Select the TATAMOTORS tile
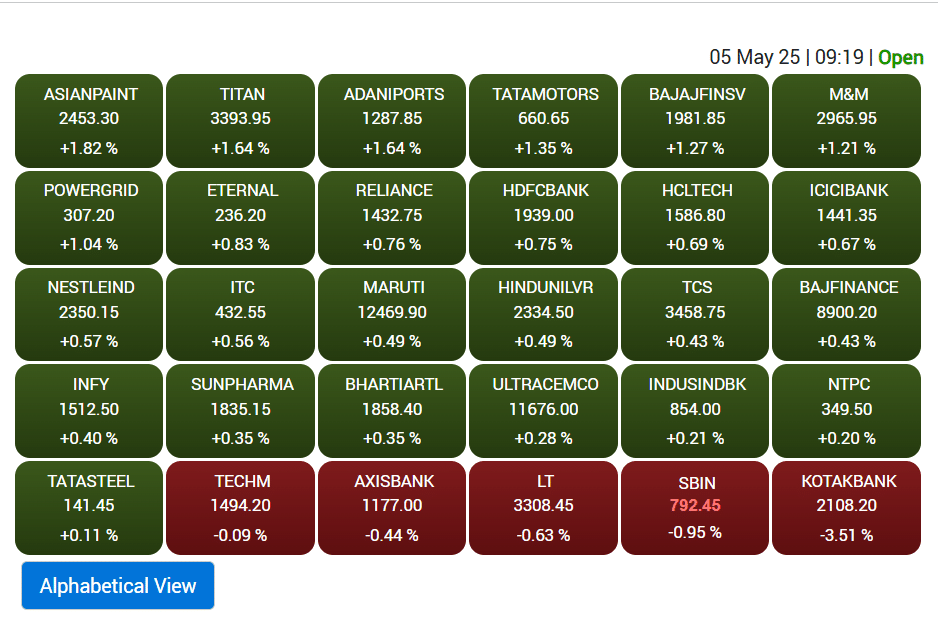The image size is (938, 640). (543, 121)
